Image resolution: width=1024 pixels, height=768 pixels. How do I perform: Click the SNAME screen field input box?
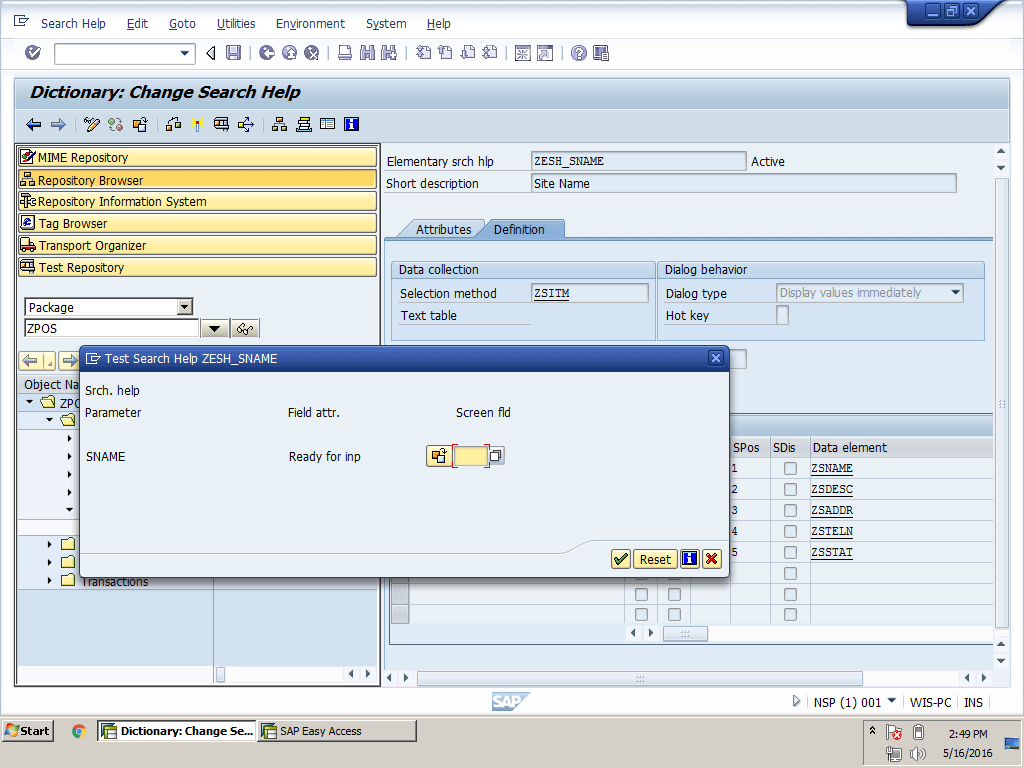click(x=470, y=456)
